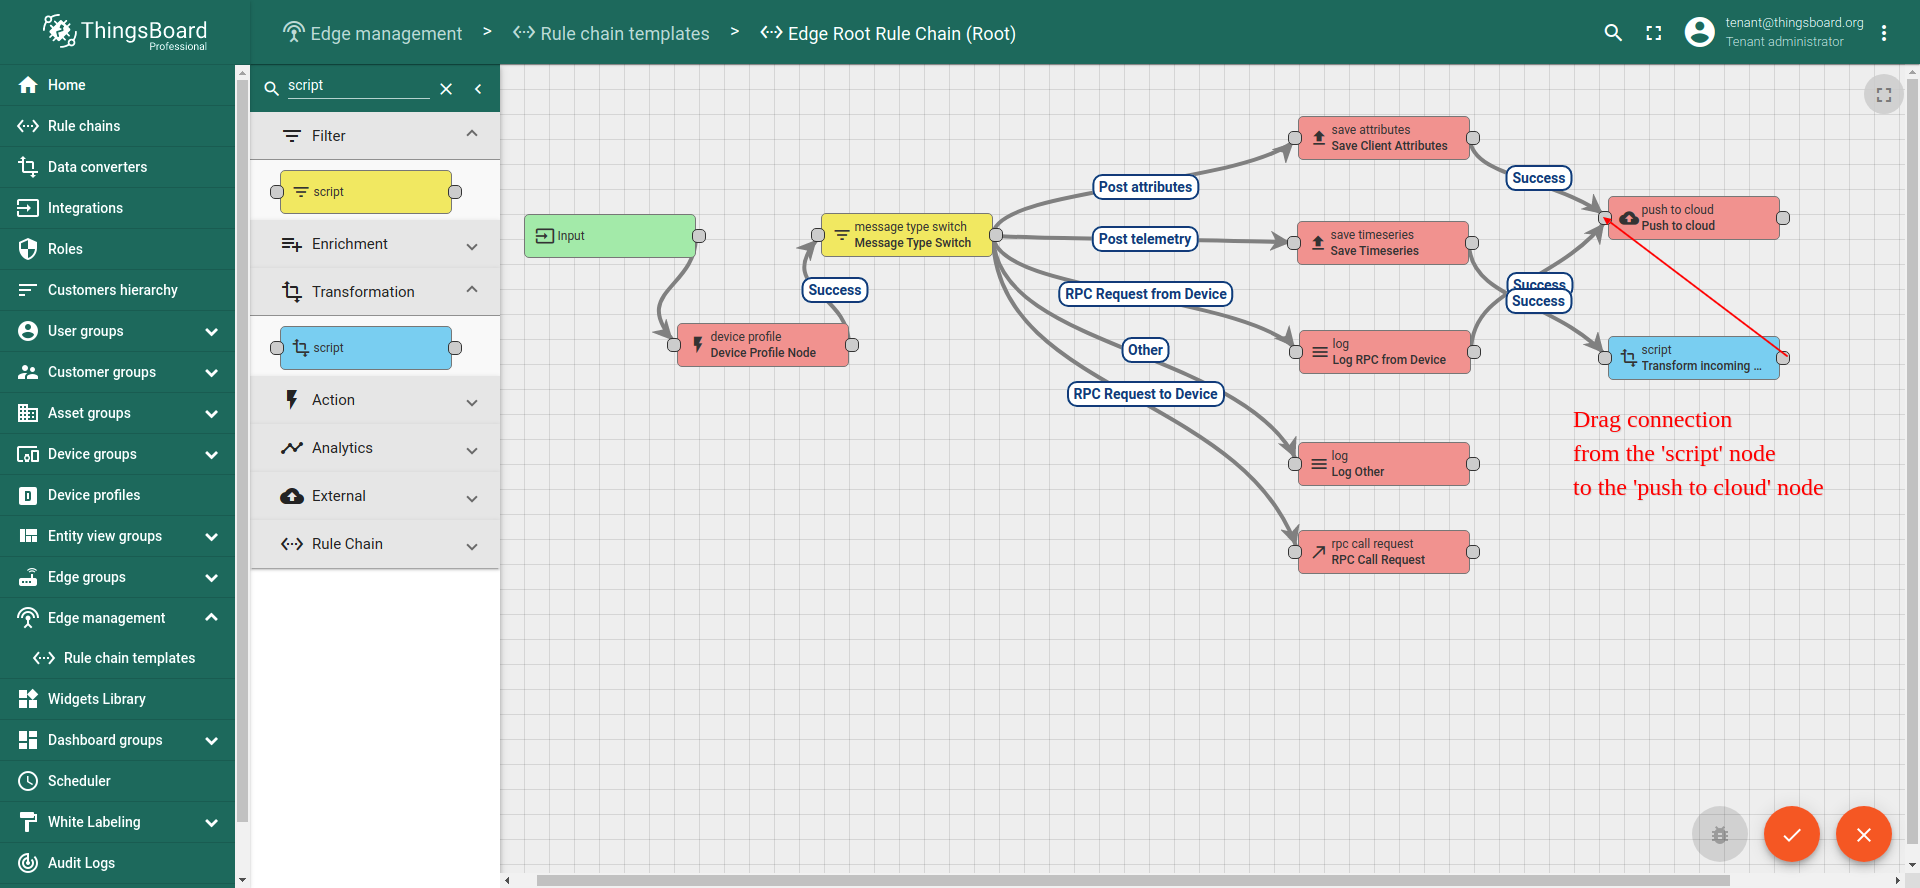Viewport: 1920px width, 888px height.
Task: Click Rule chain templates breadcrumb link
Action: tap(611, 33)
